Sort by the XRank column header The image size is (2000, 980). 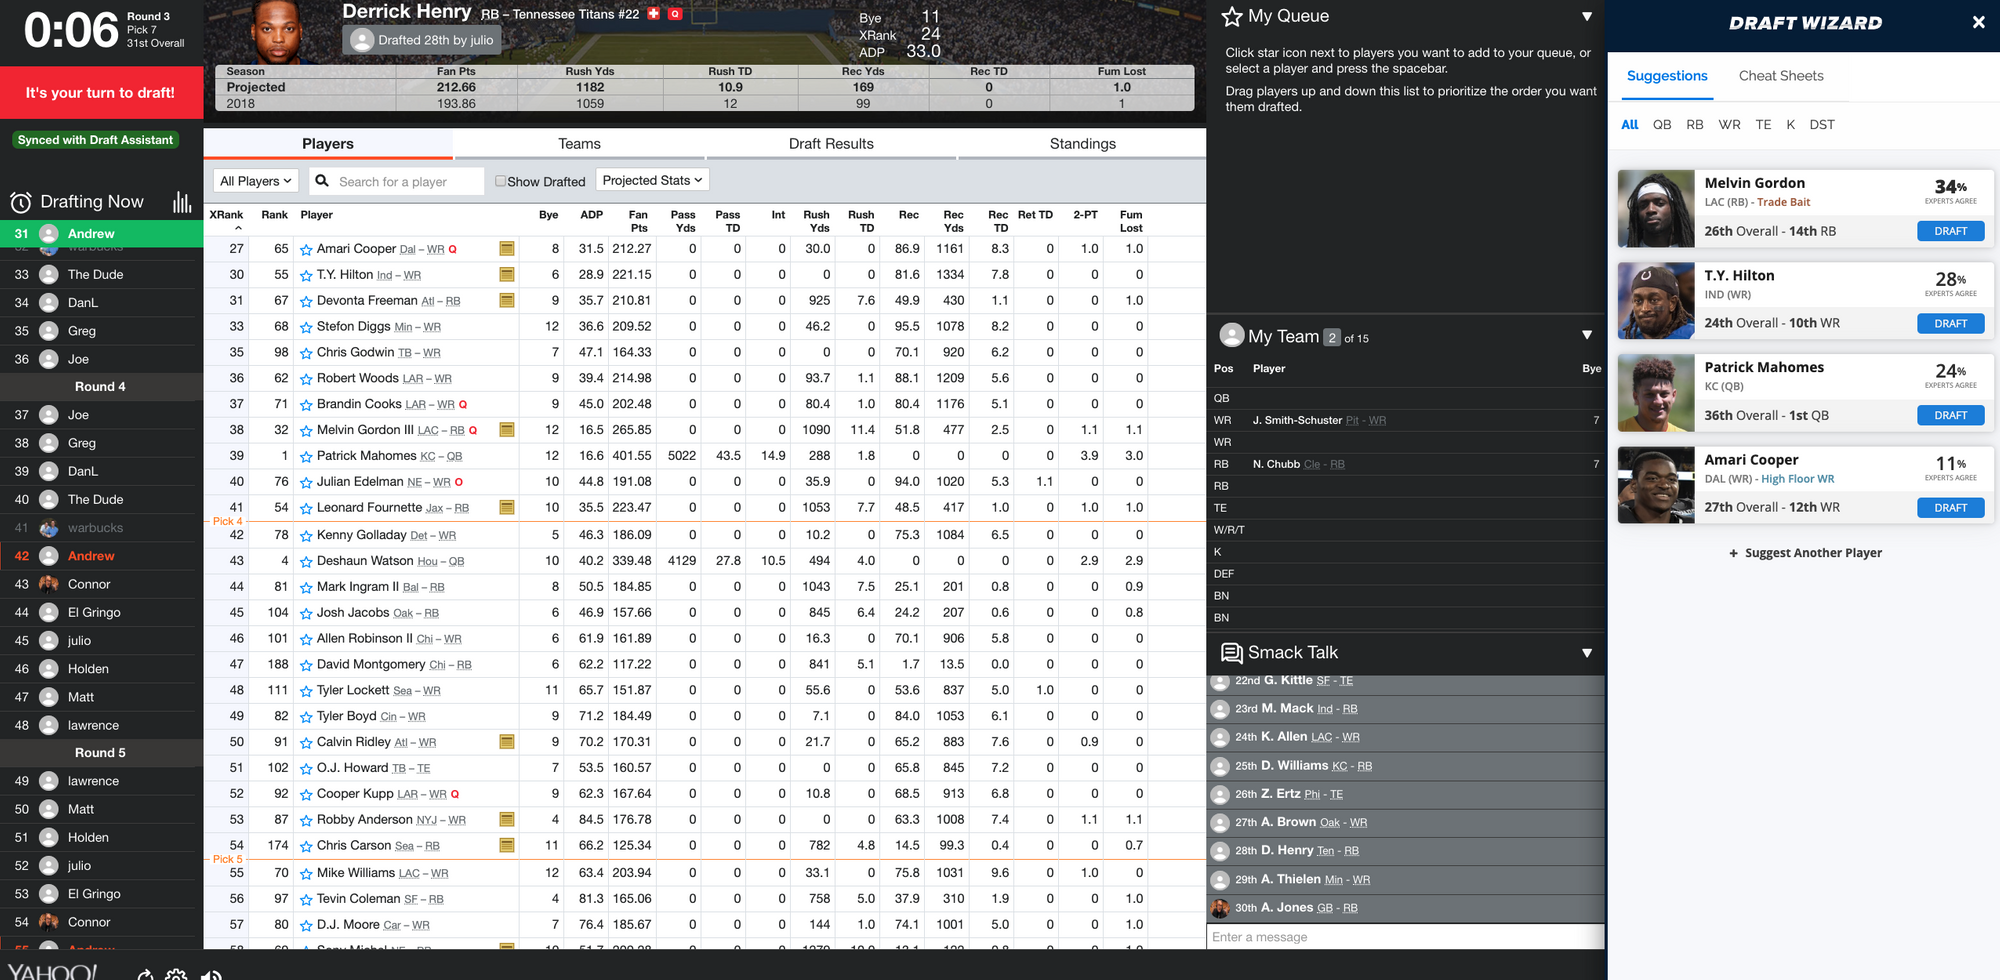point(226,215)
